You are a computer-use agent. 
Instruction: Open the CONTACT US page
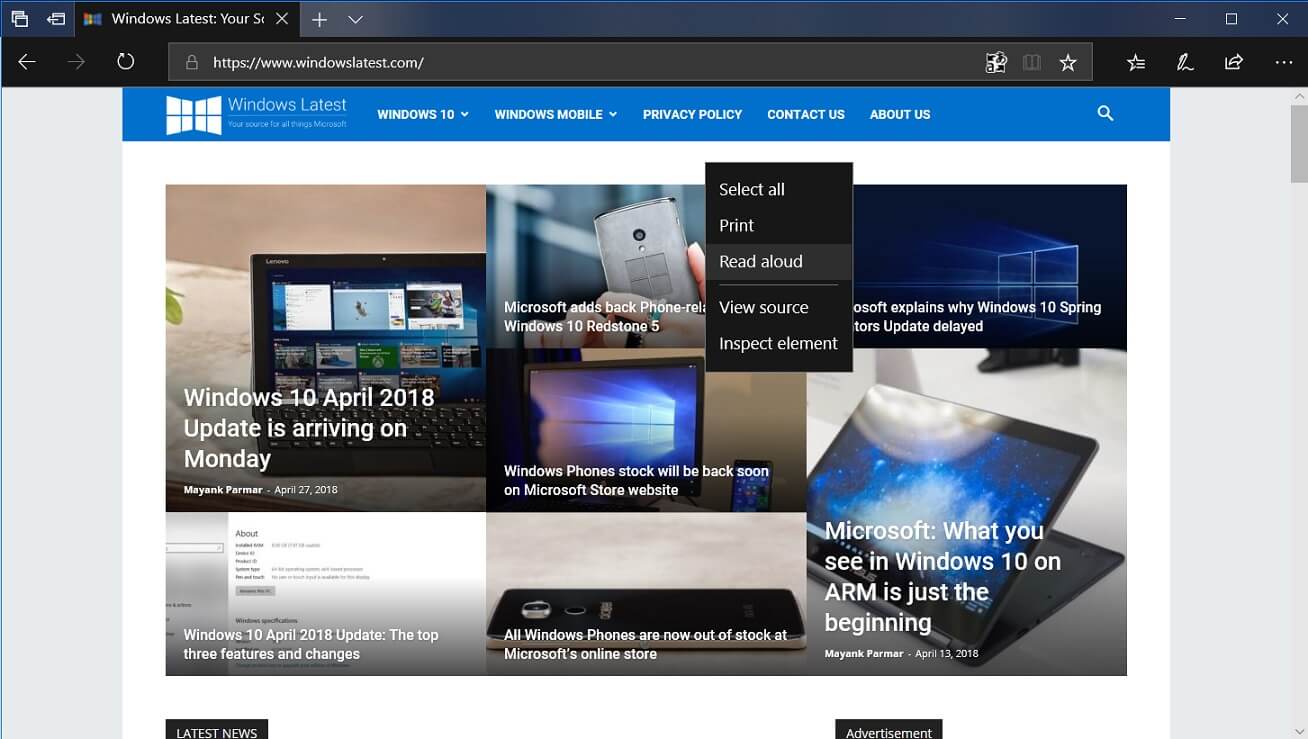point(806,114)
